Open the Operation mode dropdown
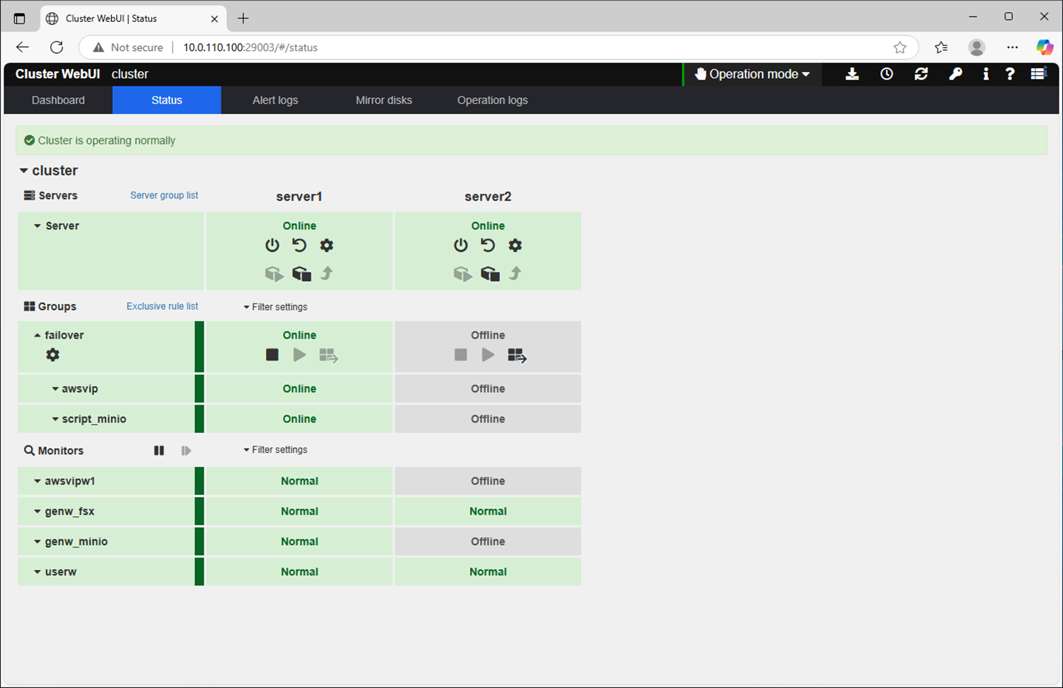 [x=752, y=74]
